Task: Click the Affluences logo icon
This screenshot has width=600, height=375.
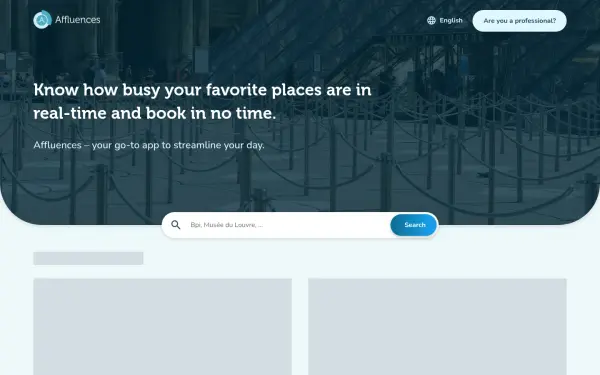Action: pyautogui.click(x=42, y=20)
